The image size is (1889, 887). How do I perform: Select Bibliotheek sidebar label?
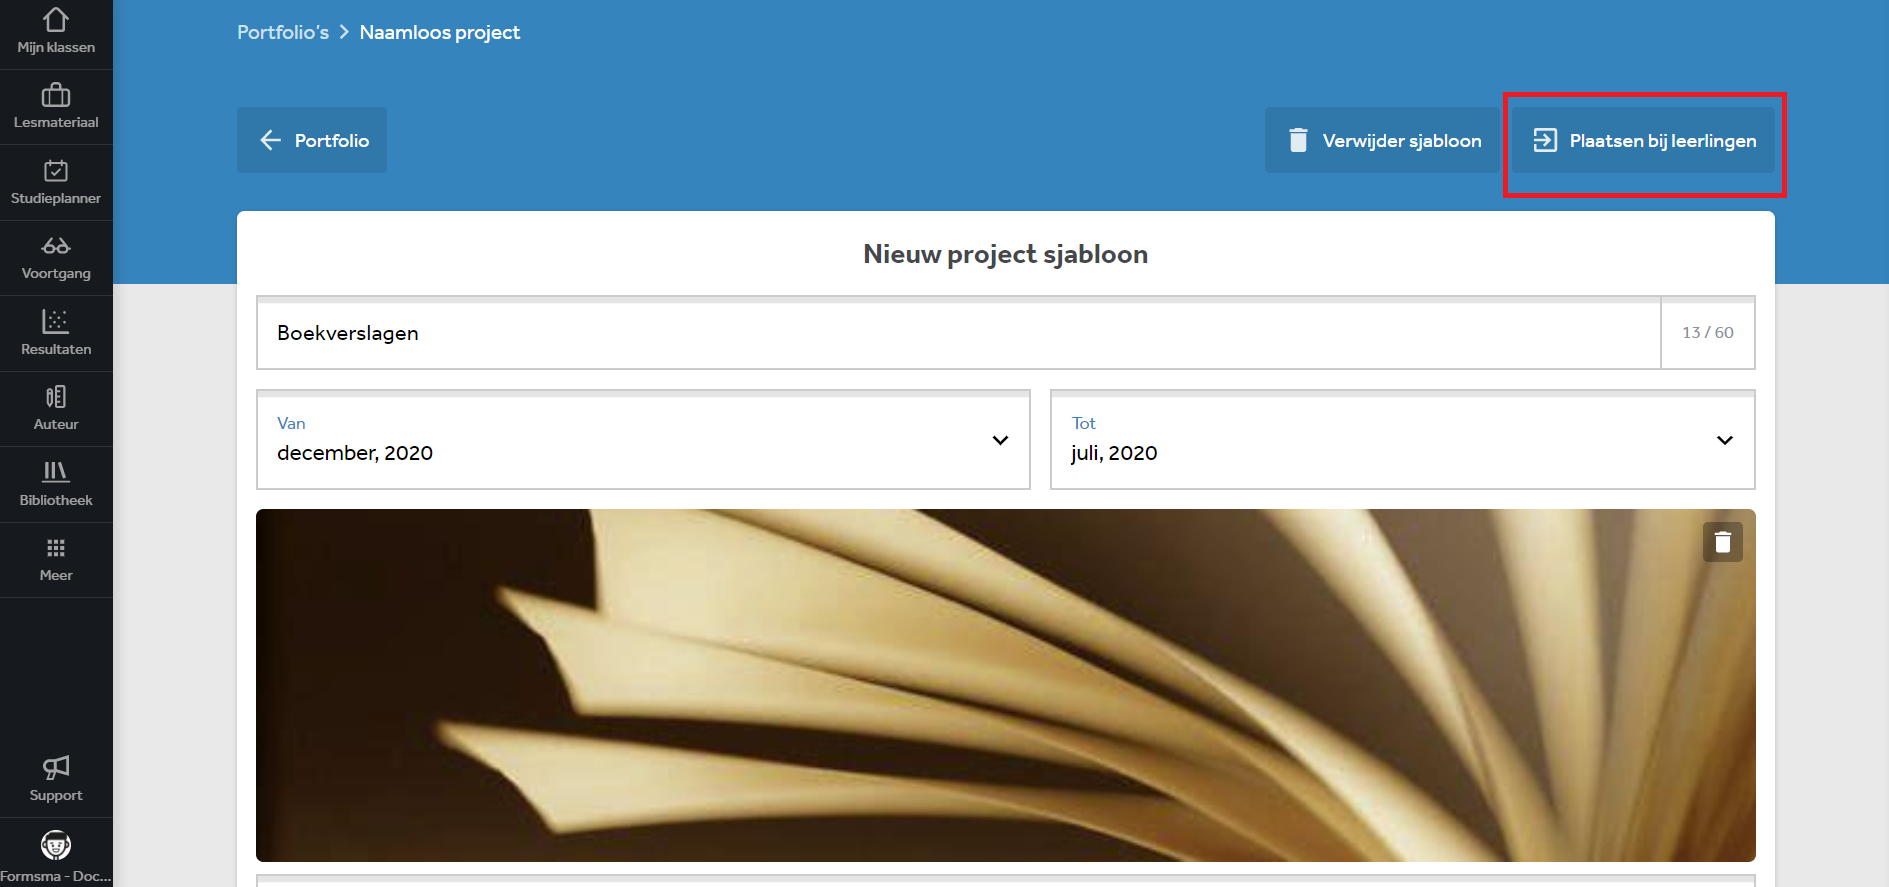point(56,500)
